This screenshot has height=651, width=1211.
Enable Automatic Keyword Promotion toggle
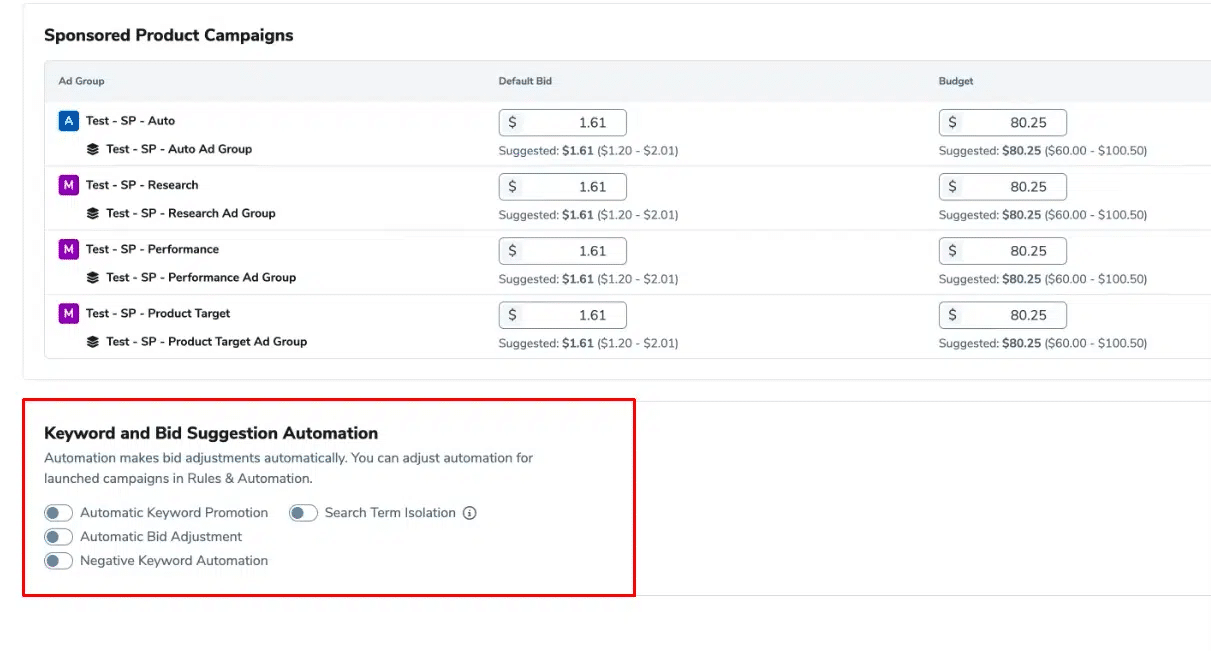coord(59,513)
